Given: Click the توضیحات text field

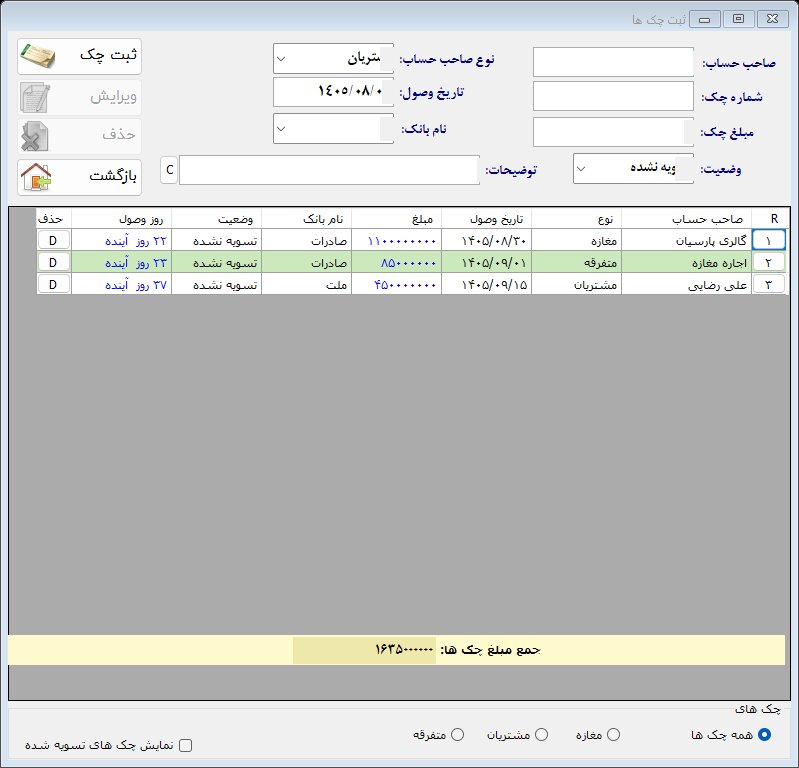Looking at the screenshot, I should (329, 170).
